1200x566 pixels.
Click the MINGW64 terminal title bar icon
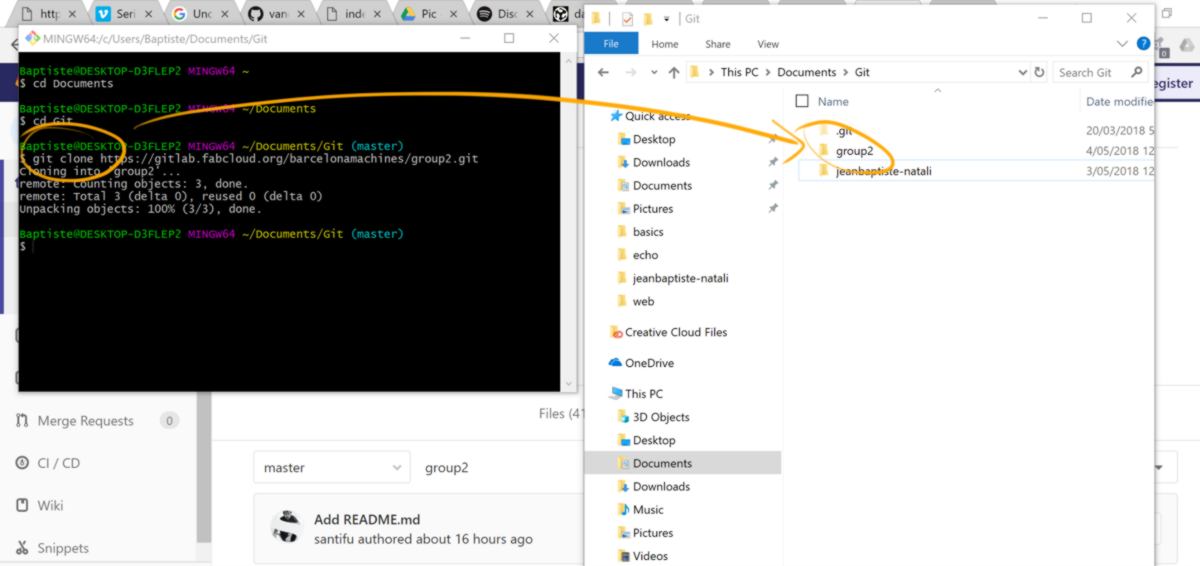click(x=32, y=38)
